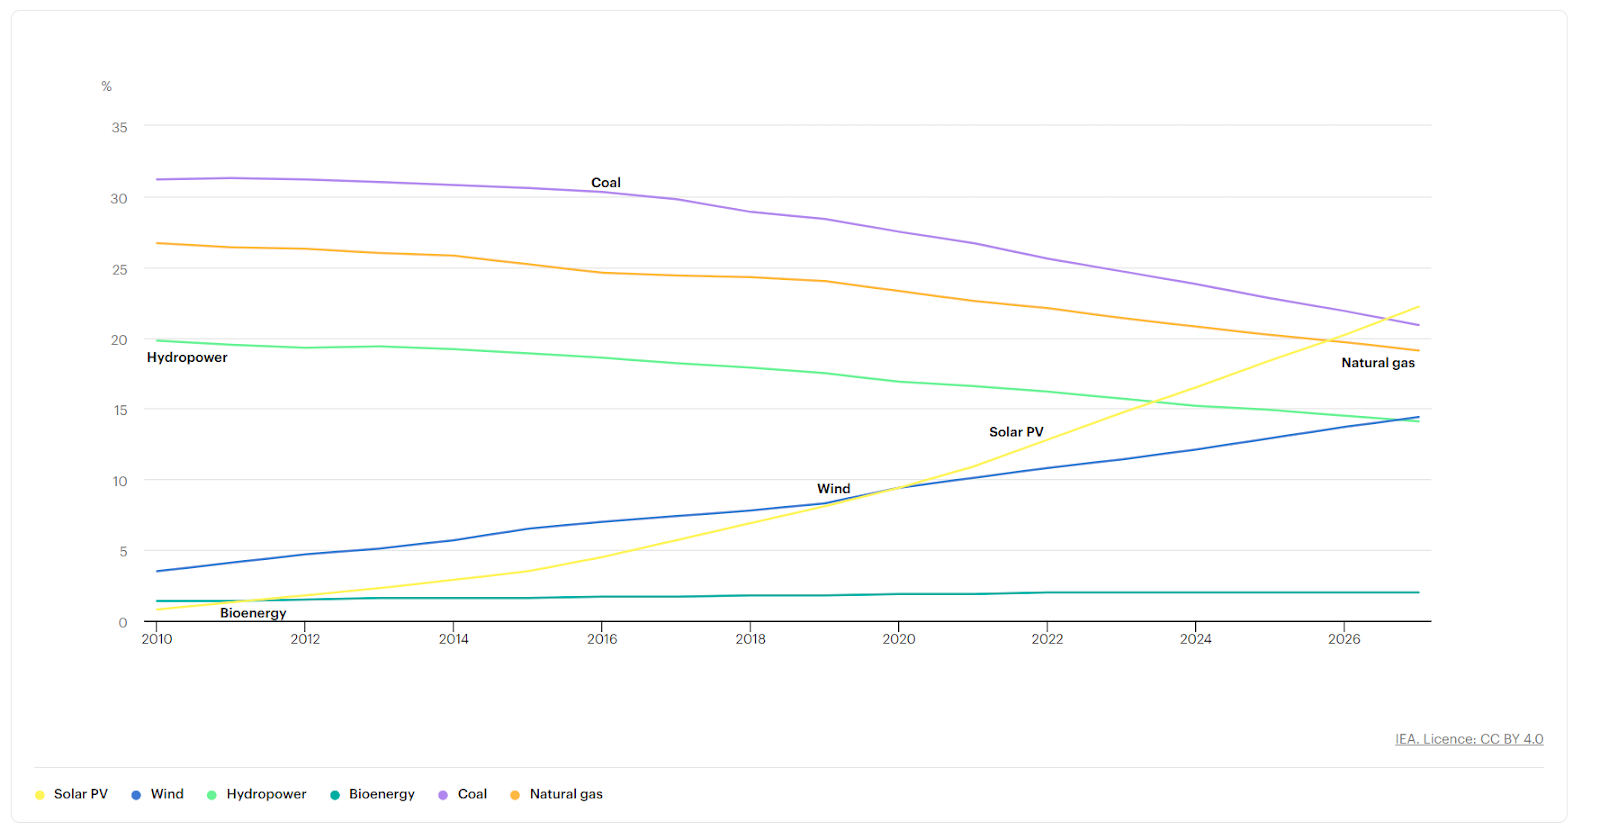This screenshot has height=831, width=1600.
Task: Click the blue Wind legend dot
Action: tap(136, 795)
